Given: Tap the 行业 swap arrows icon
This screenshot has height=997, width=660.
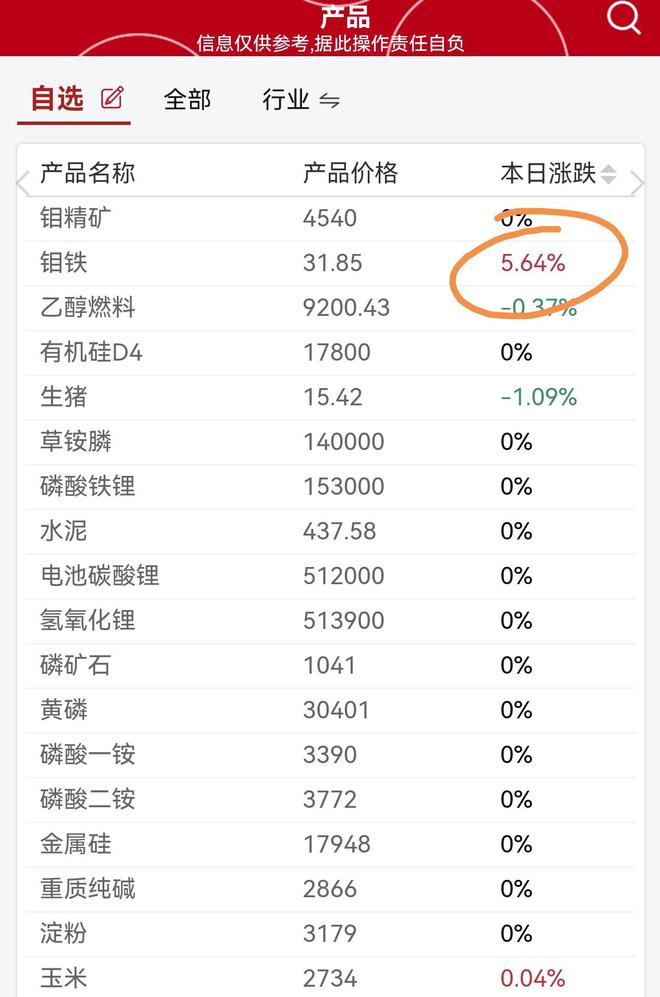Looking at the screenshot, I should pos(329,100).
